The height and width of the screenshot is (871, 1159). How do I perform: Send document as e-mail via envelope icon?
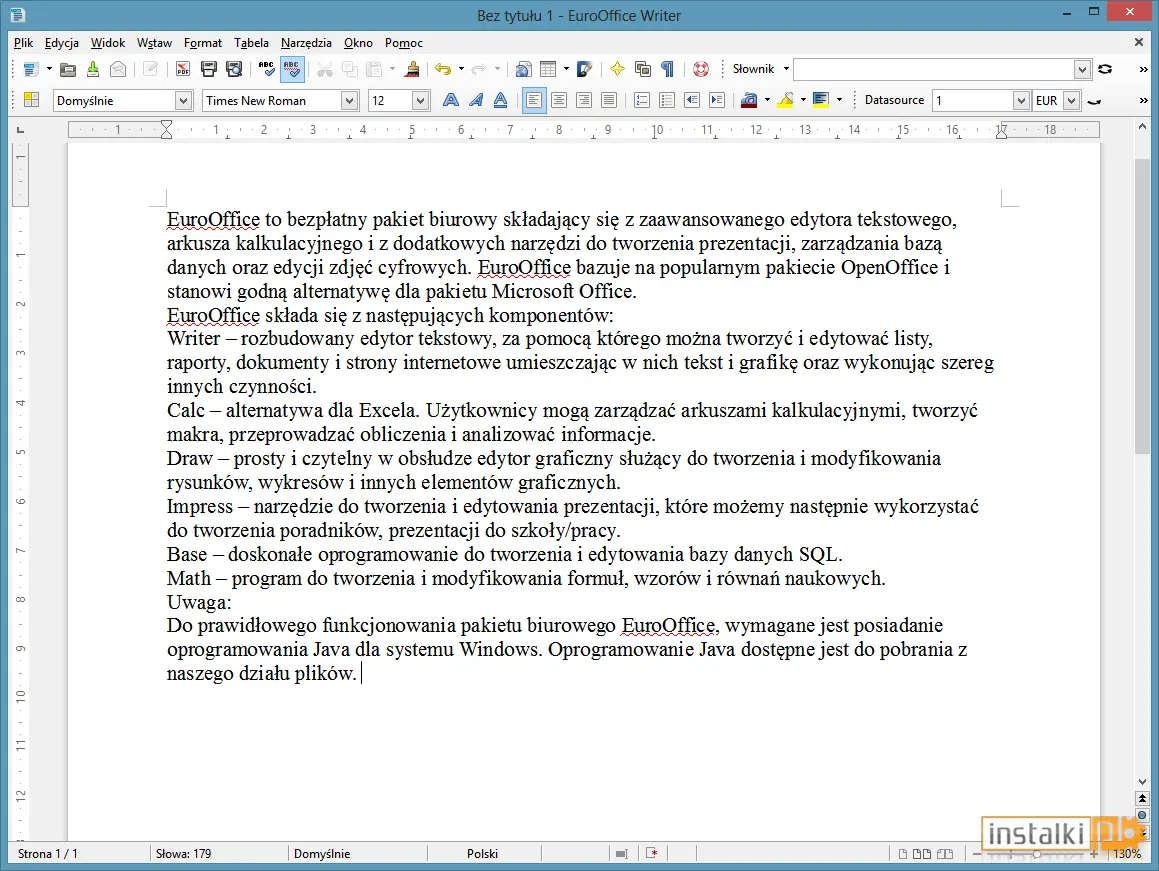click(118, 69)
